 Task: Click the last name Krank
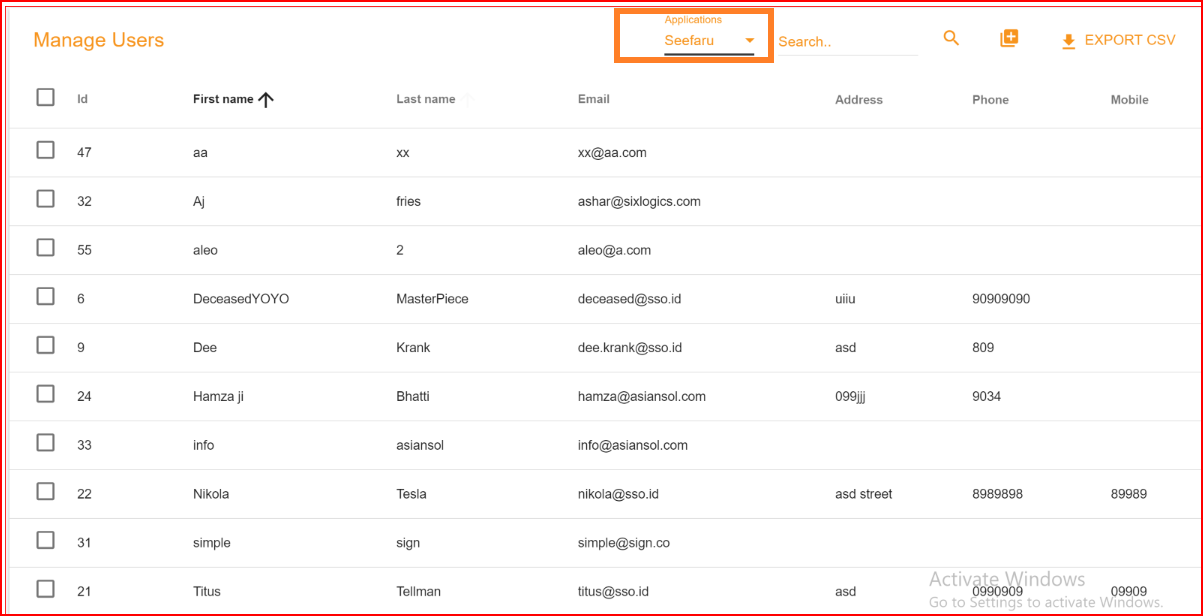(x=413, y=348)
